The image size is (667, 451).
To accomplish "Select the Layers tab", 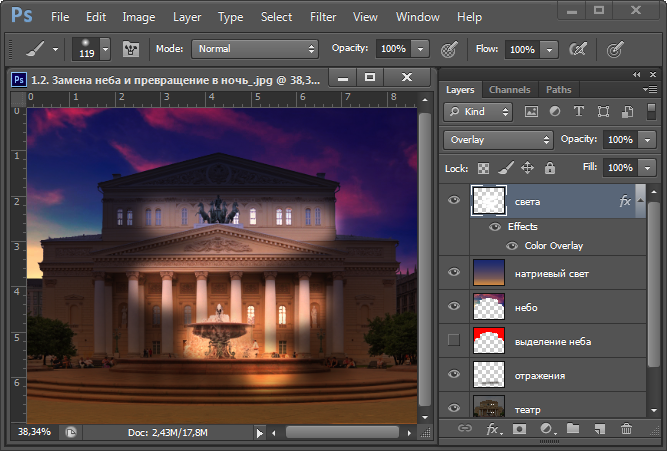I will (460, 90).
